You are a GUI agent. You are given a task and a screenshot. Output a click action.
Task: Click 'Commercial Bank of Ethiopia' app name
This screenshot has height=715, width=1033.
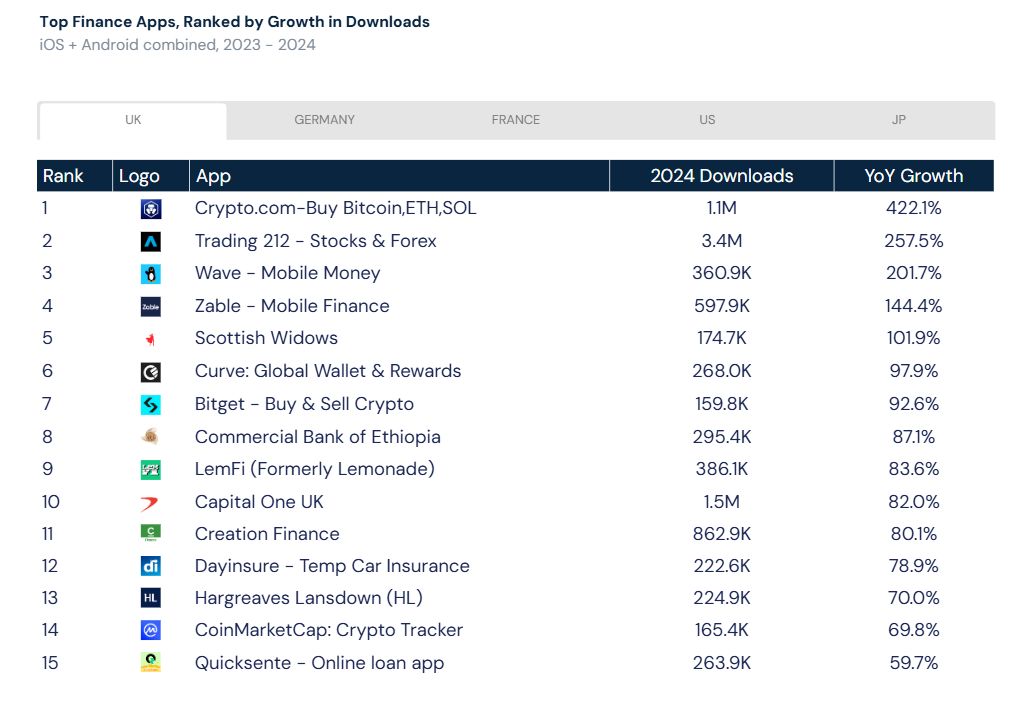click(x=318, y=437)
